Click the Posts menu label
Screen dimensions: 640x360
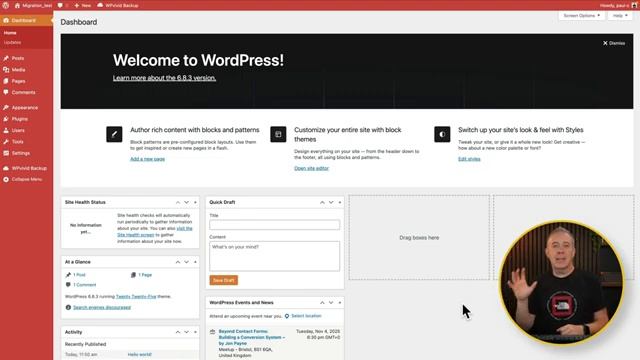point(18,58)
